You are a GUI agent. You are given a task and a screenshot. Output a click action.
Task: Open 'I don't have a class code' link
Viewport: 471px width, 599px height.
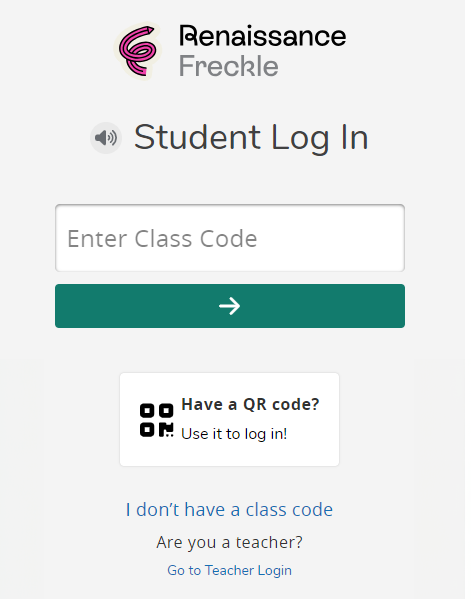point(229,510)
